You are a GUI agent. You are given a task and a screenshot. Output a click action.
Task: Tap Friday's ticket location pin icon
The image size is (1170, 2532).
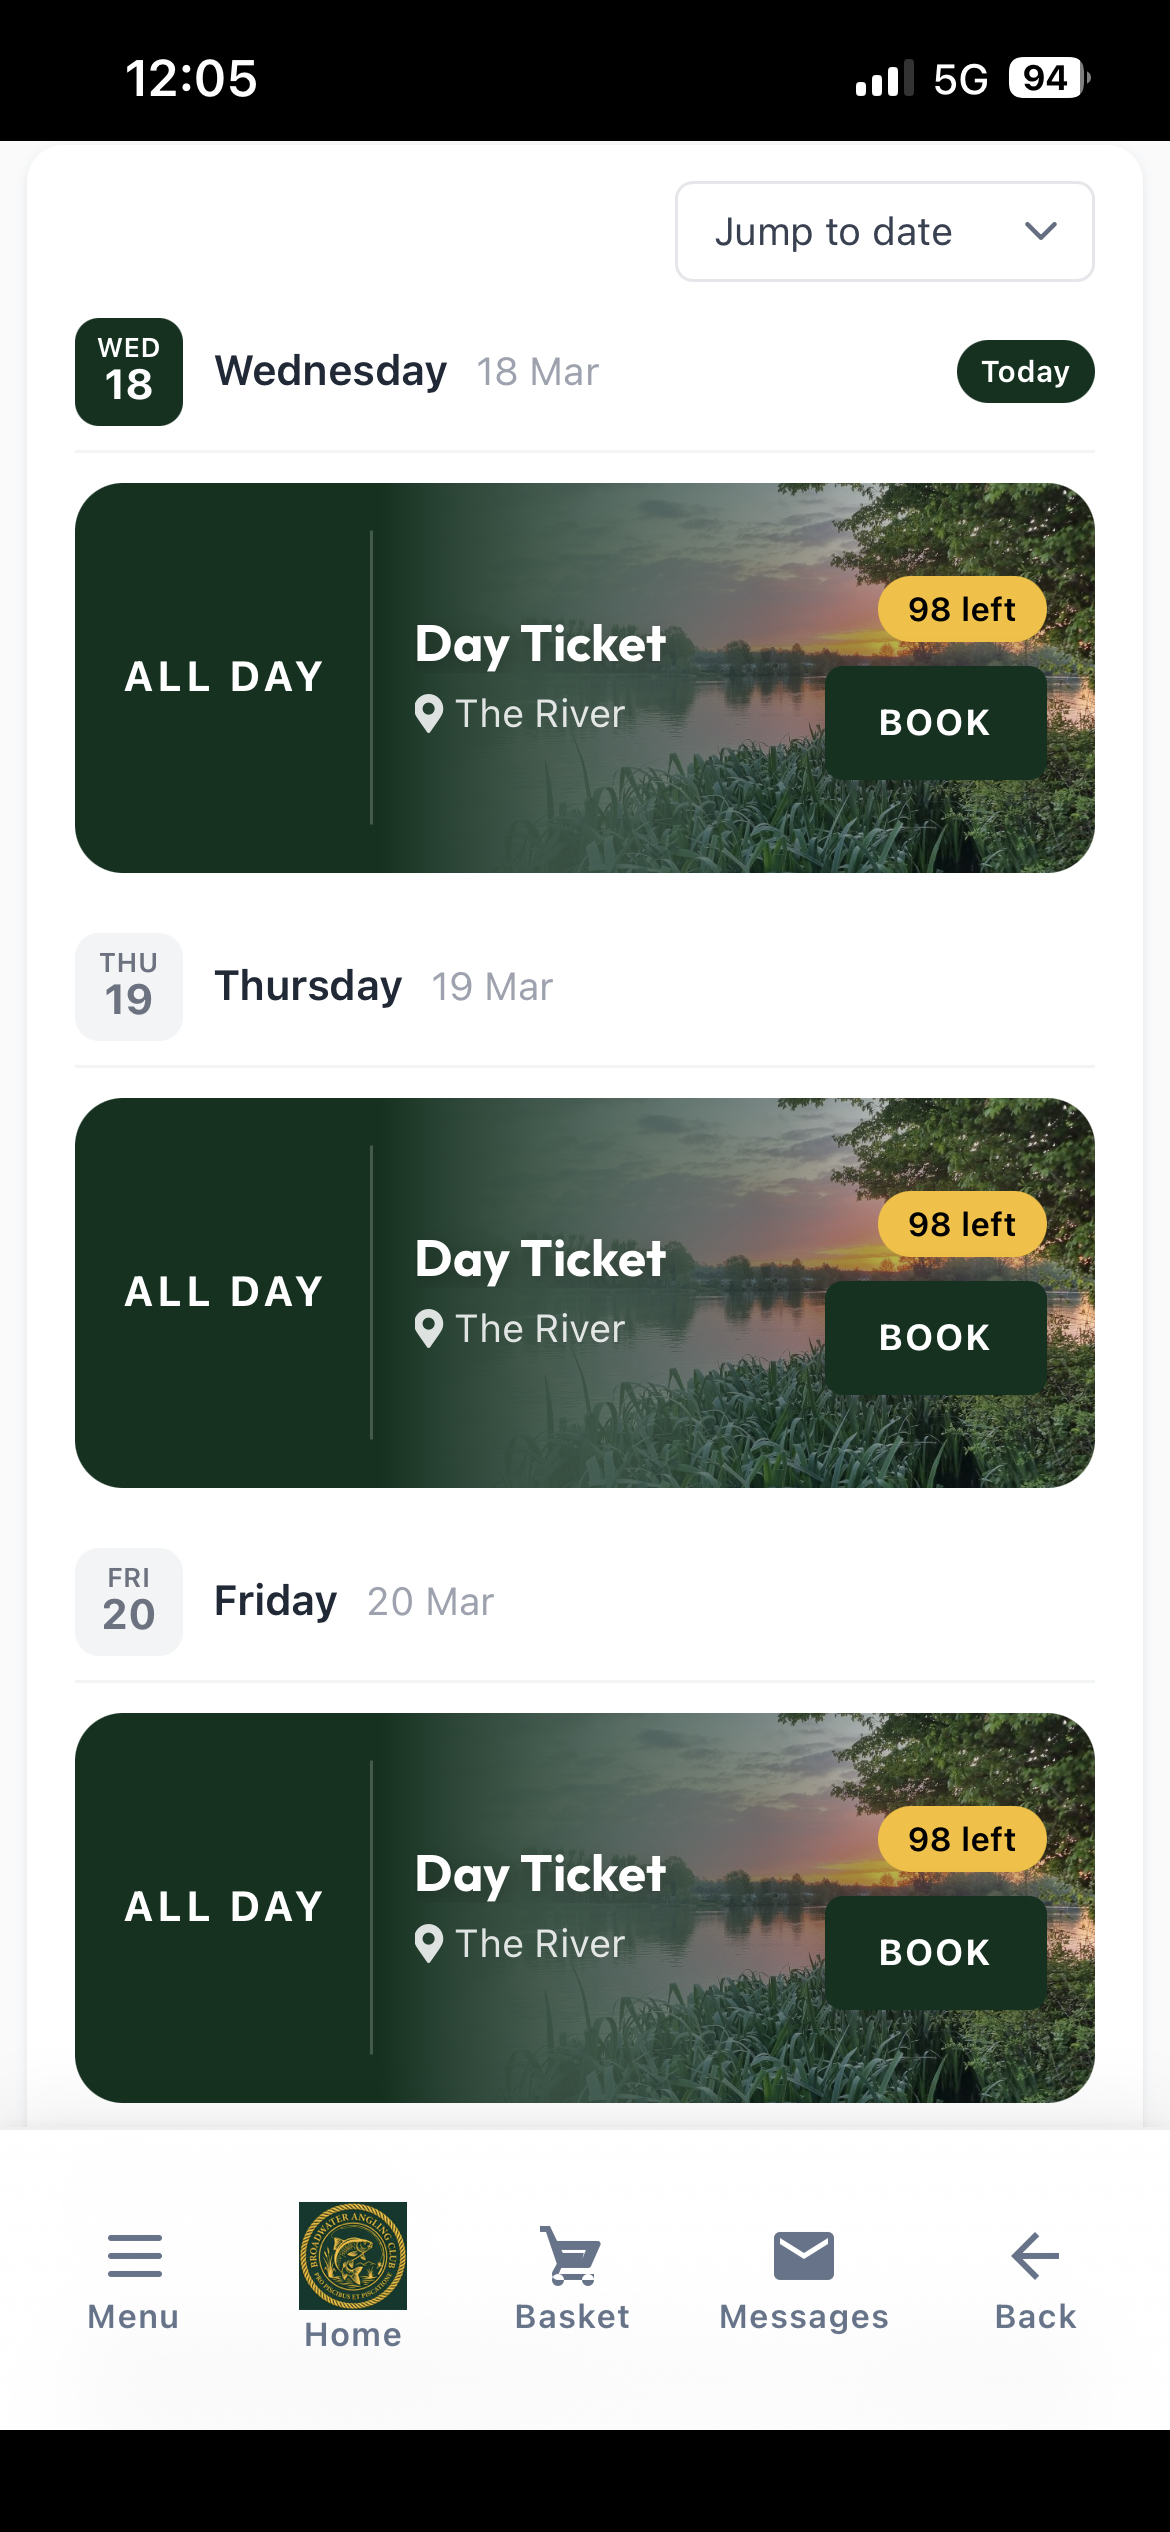(429, 1944)
